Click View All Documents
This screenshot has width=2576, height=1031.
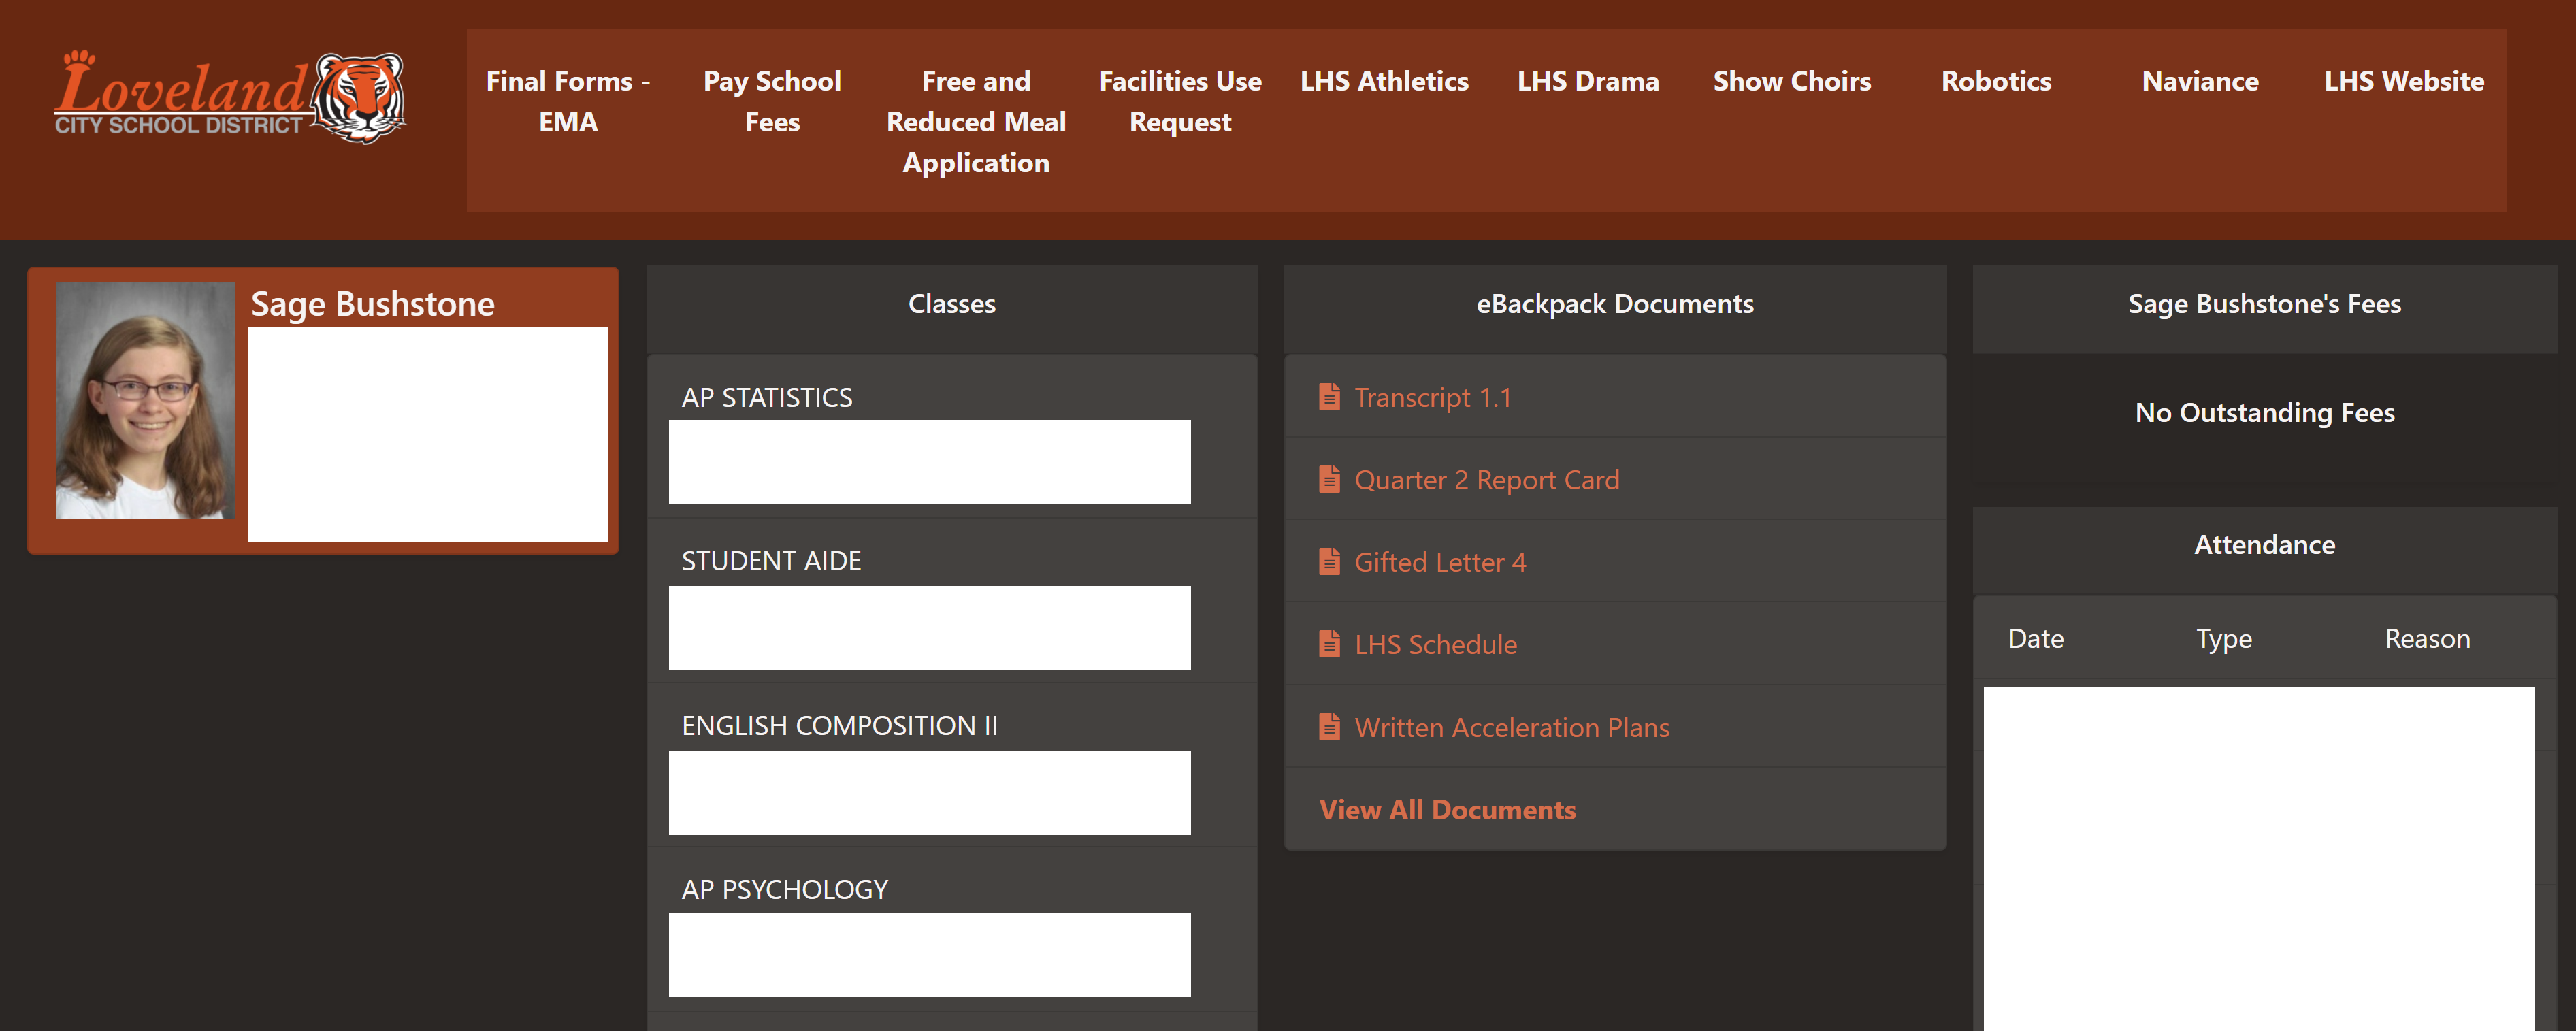[1447, 810]
